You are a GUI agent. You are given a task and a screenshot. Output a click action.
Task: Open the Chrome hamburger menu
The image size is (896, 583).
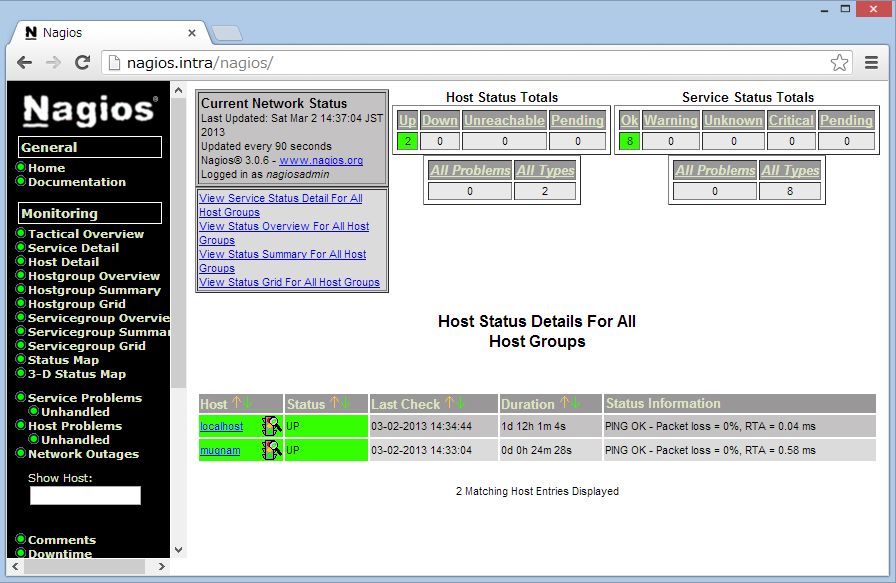click(871, 62)
